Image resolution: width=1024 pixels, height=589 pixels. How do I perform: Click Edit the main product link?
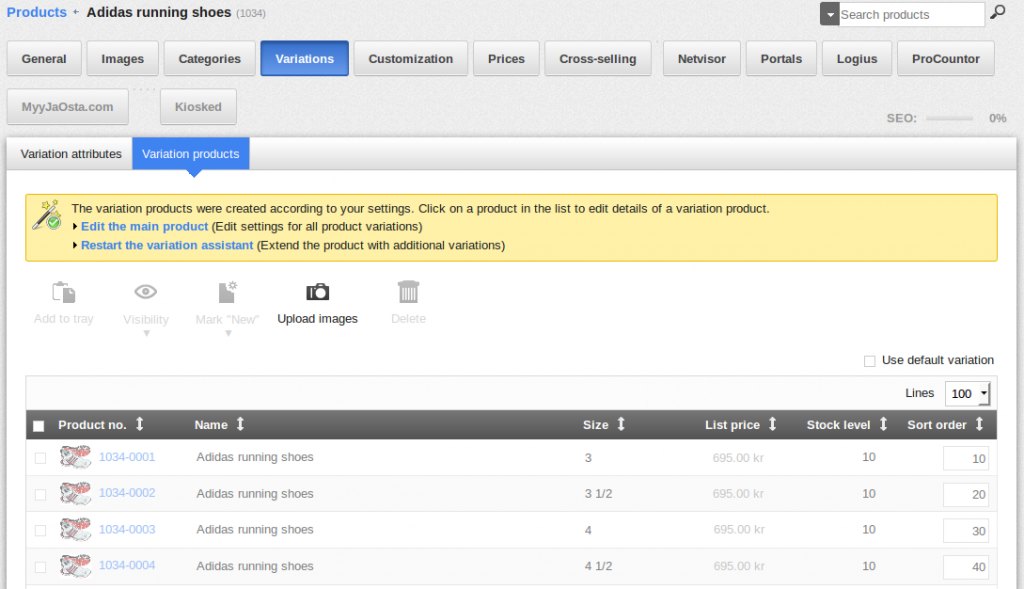[144, 227]
